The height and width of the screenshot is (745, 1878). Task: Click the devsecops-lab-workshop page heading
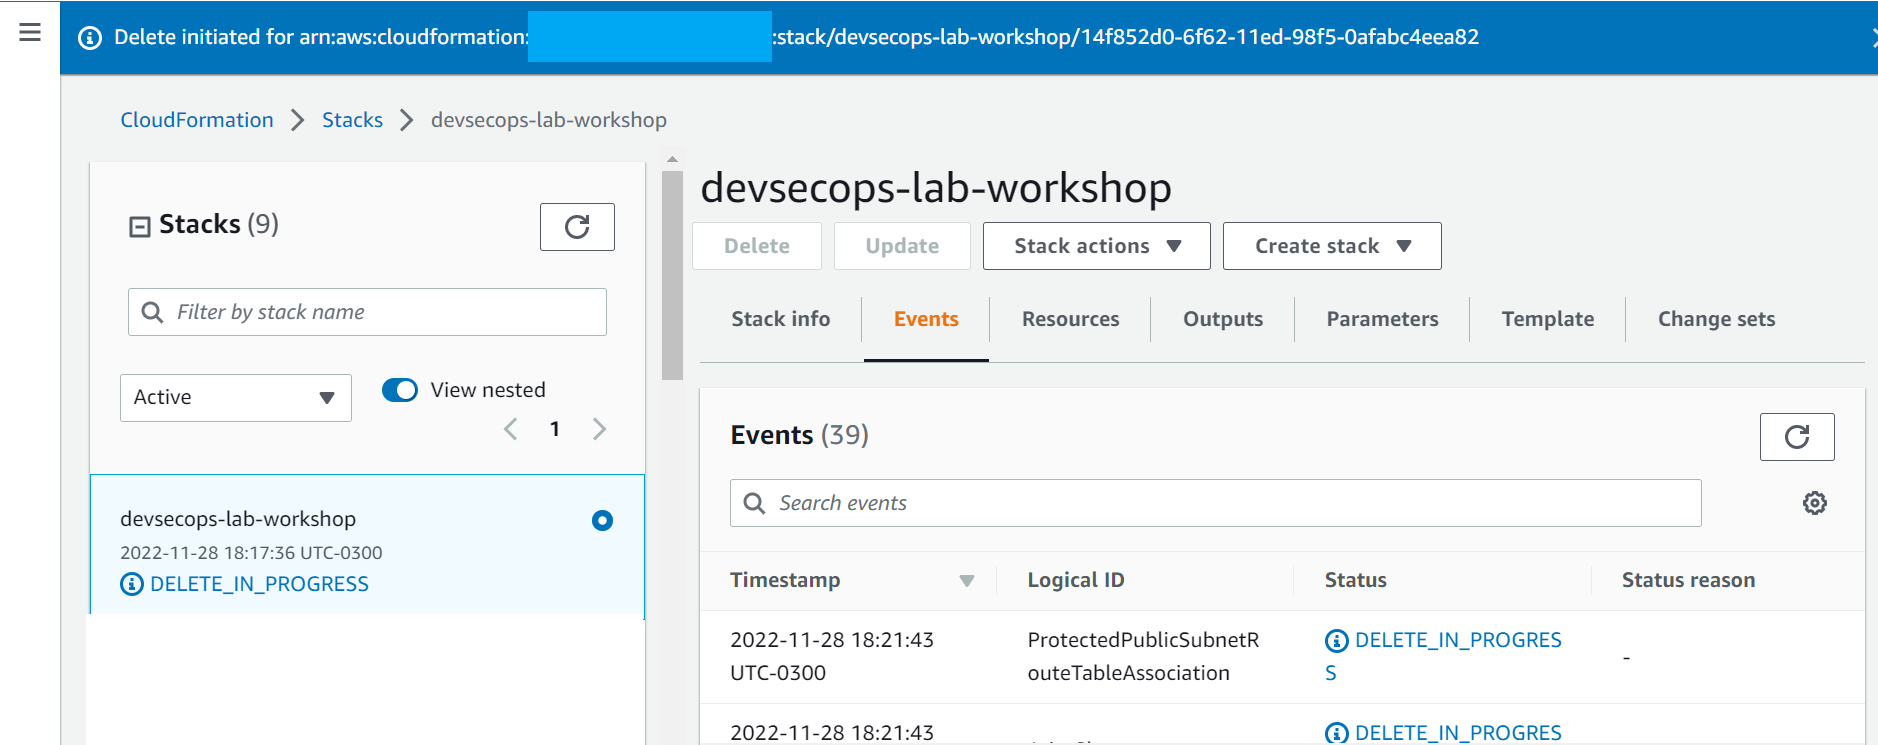[936, 188]
